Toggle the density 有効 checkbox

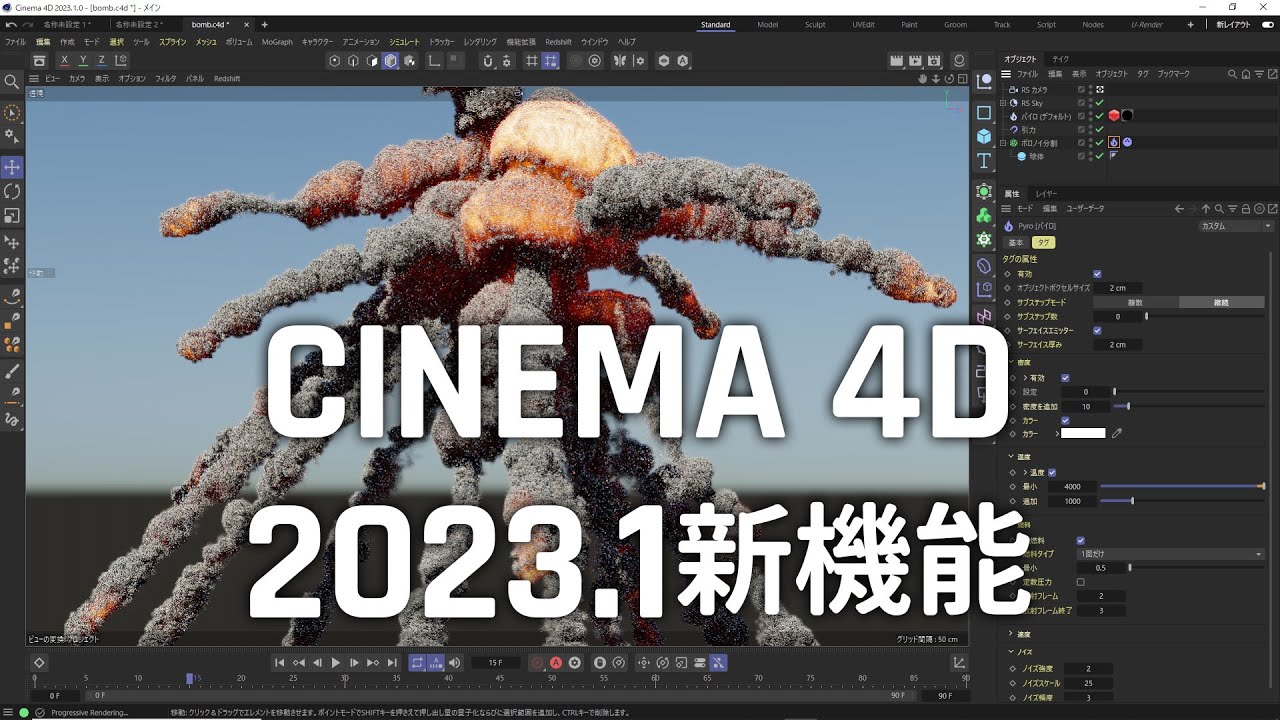pyautogui.click(x=1065, y=378)
